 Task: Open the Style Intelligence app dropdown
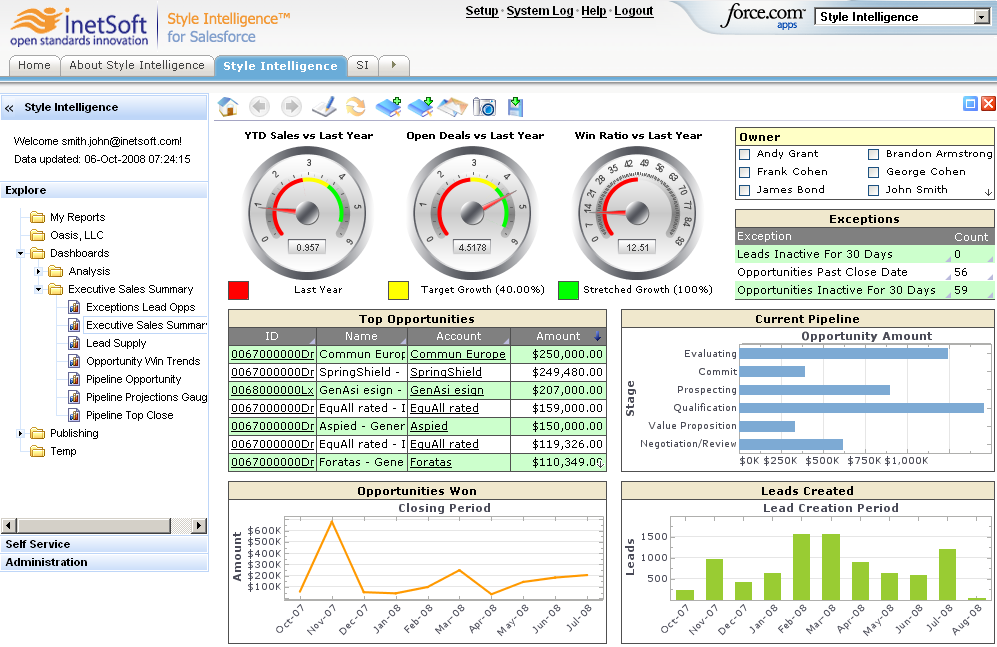pos(980,17)
